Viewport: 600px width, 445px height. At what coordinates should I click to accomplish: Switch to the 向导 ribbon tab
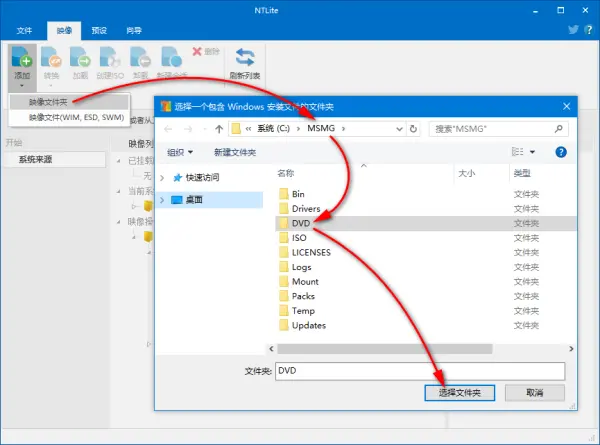click(134, 30)
